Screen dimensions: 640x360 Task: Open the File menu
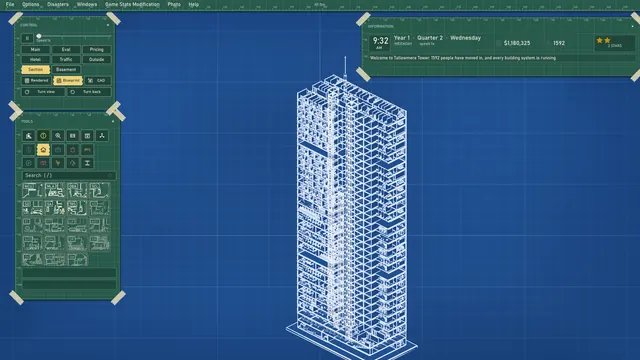coord(10,4)
